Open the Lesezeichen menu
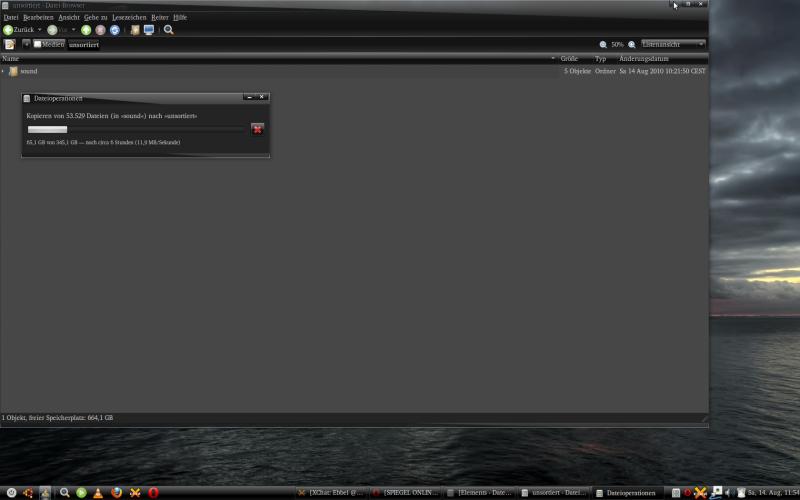The height and width of the screenshot is (500, 800). (129, 17)
